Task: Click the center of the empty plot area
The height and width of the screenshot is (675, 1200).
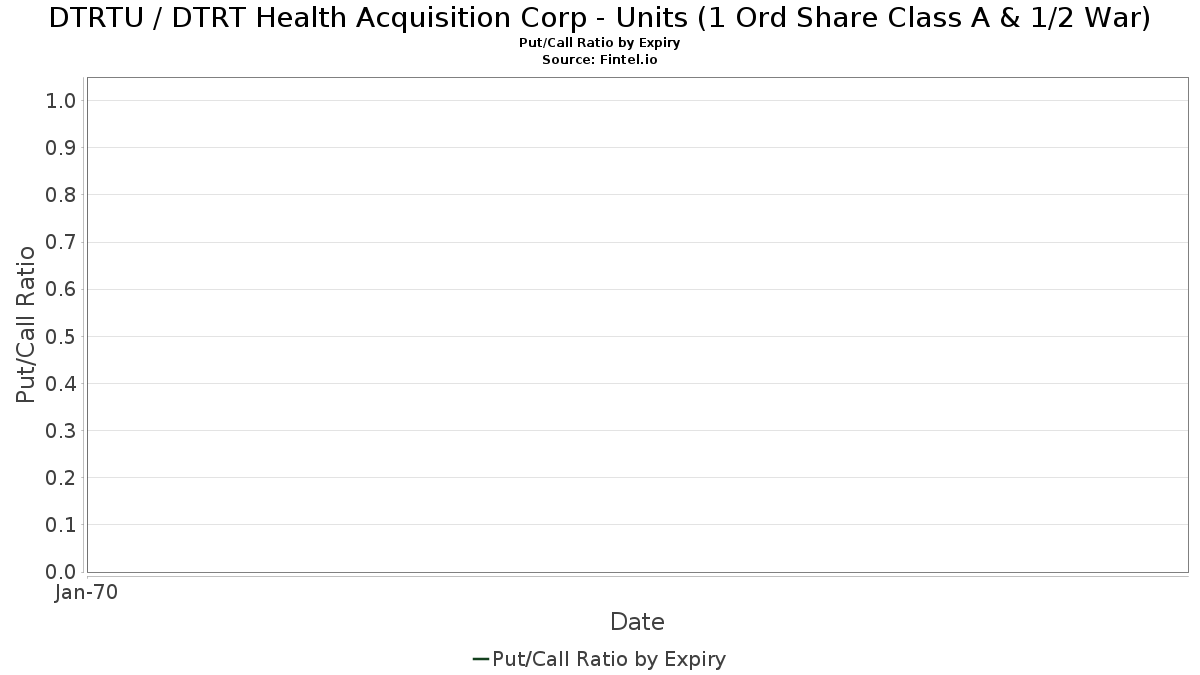Action: [637, 325]
